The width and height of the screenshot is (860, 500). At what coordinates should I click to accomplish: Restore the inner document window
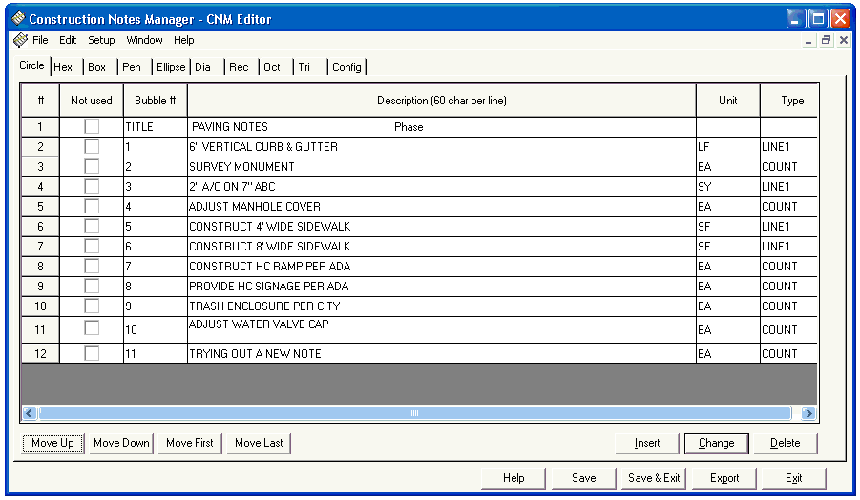[x=827, y=41]
